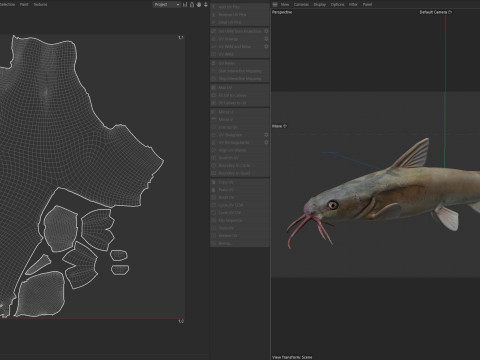Click the lock icon next to Project dropdown

pyautogui.click(x=192, y=4)
